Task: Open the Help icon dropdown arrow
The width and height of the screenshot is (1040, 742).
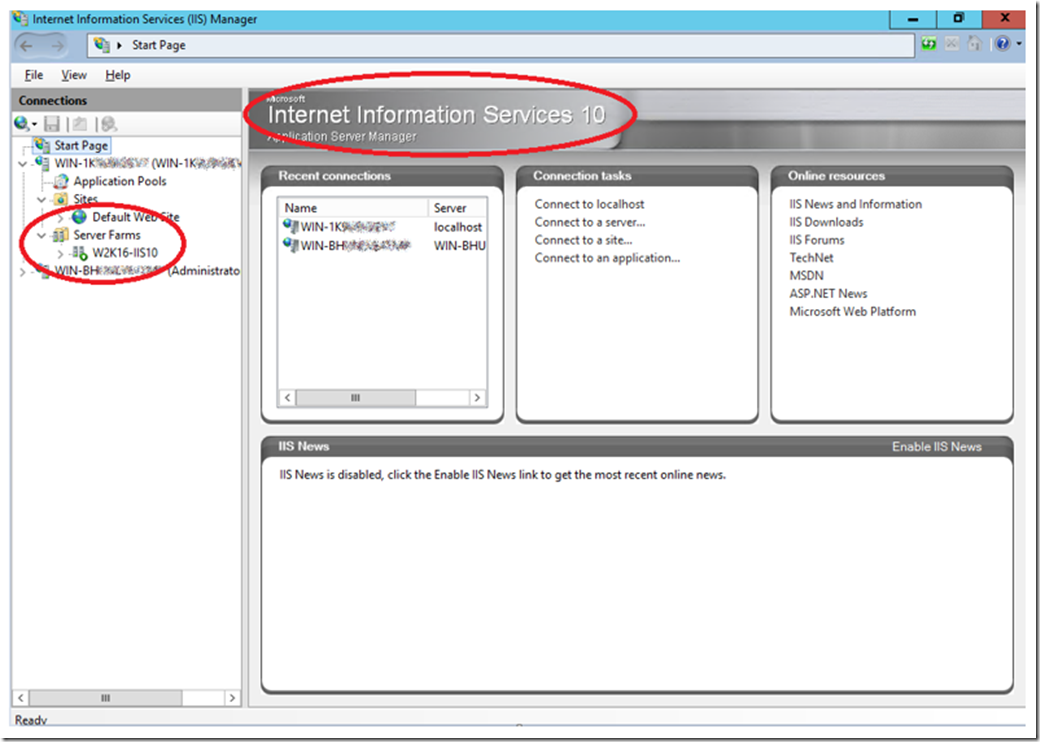Action: tap(1019, 44)
